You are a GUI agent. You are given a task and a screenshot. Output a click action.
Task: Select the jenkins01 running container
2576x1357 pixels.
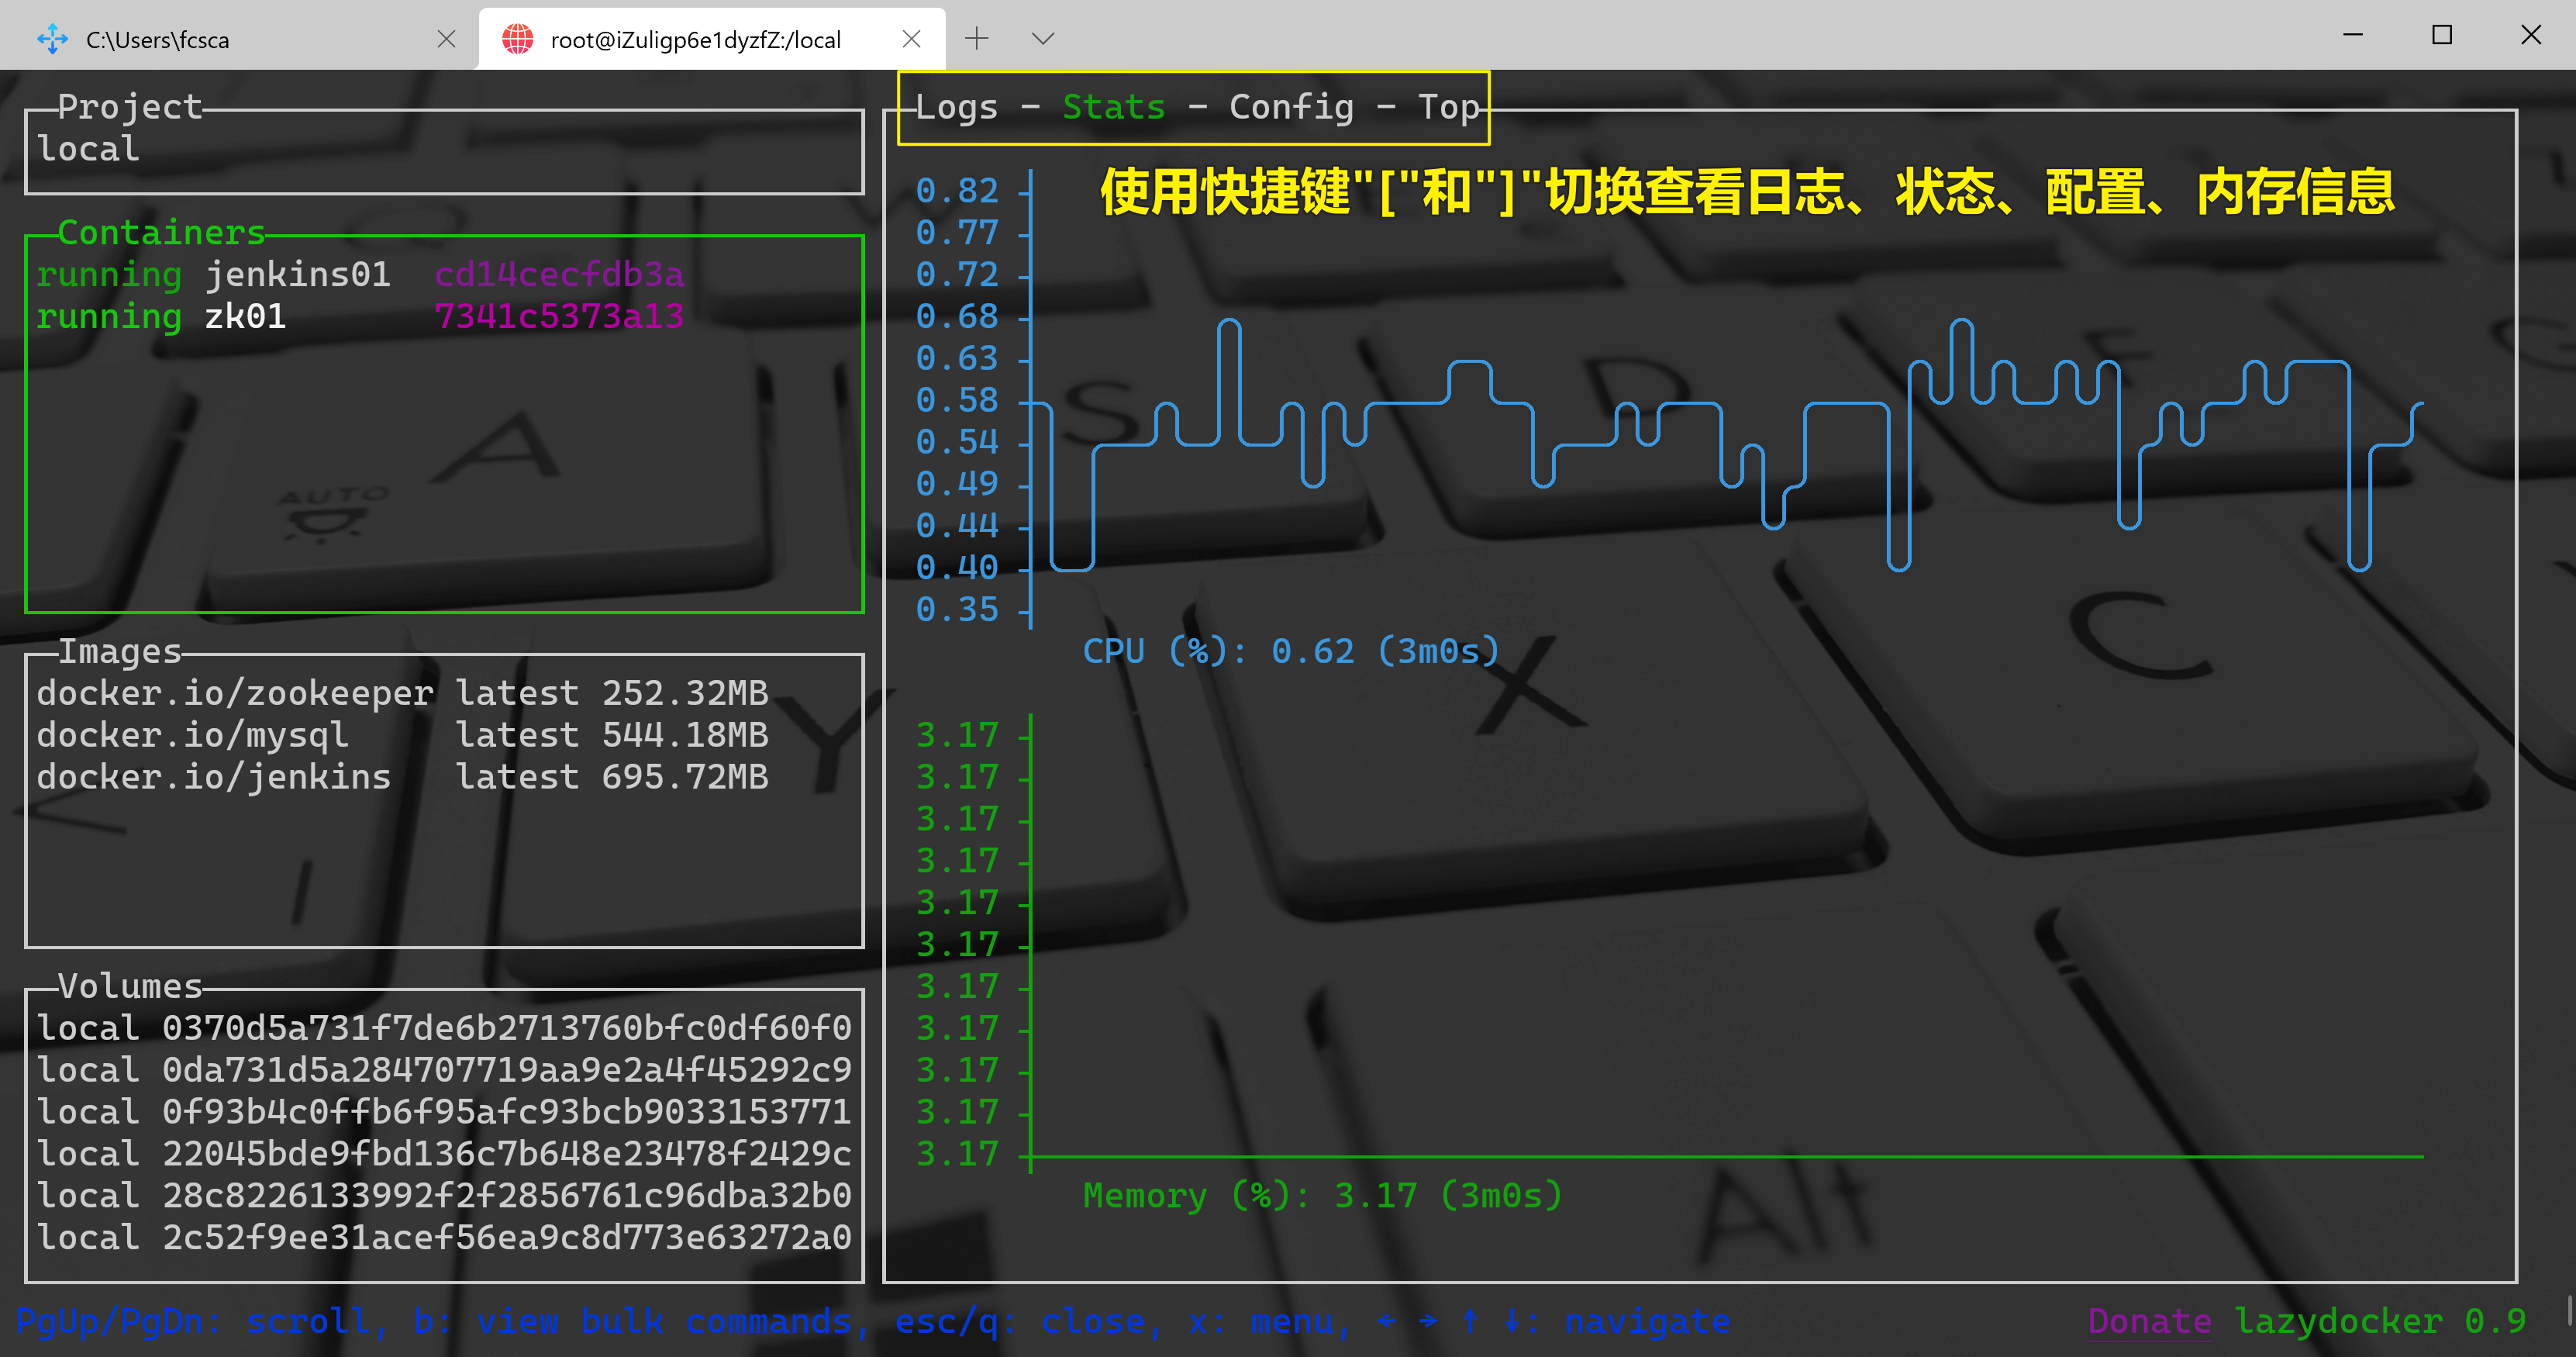click(x=300, y=274)
